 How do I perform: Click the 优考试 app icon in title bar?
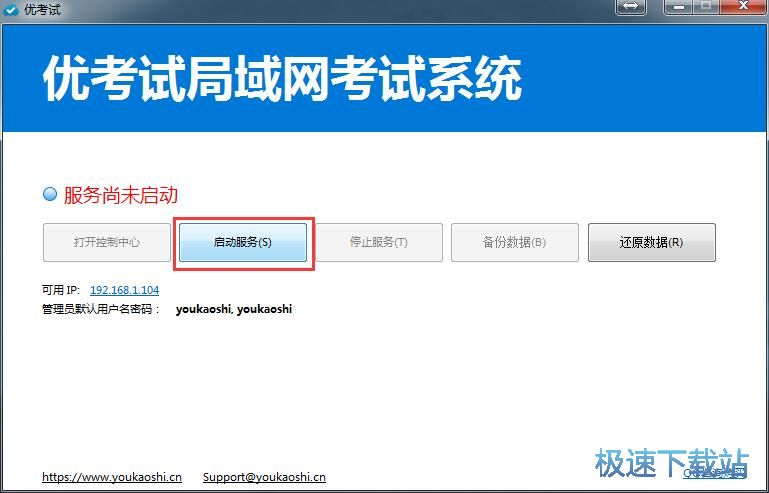[x=11, y=8]
